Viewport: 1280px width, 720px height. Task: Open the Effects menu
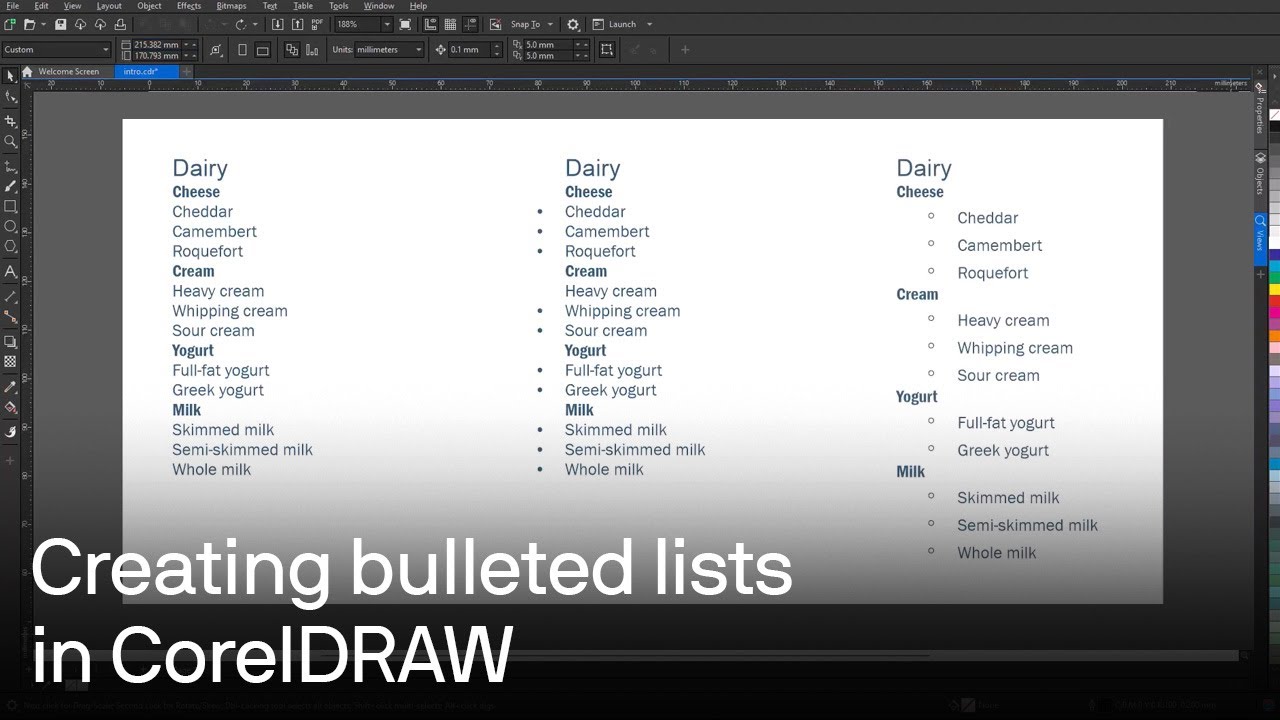[x=189, y=6]
